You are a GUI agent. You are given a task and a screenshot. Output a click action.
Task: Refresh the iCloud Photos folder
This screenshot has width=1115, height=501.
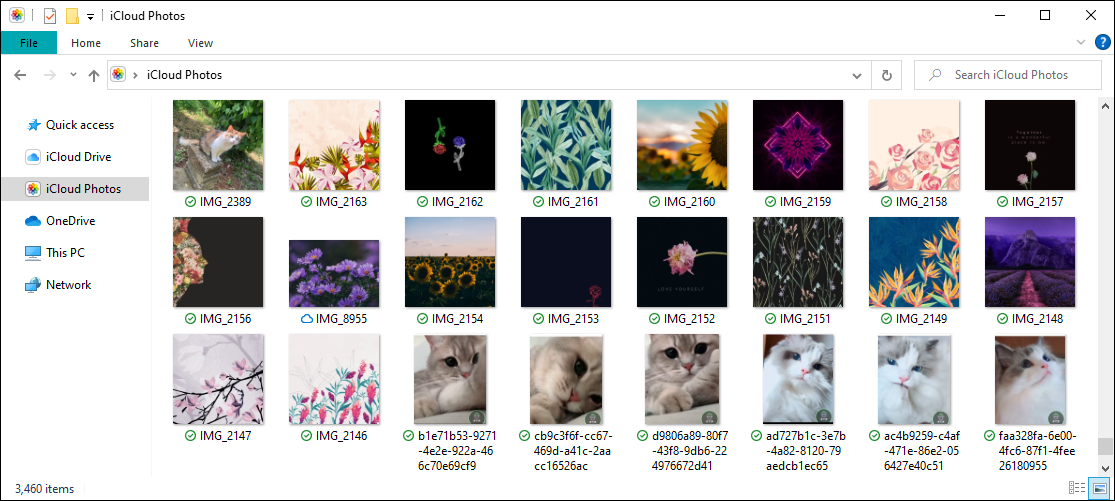tap(886, 75)
